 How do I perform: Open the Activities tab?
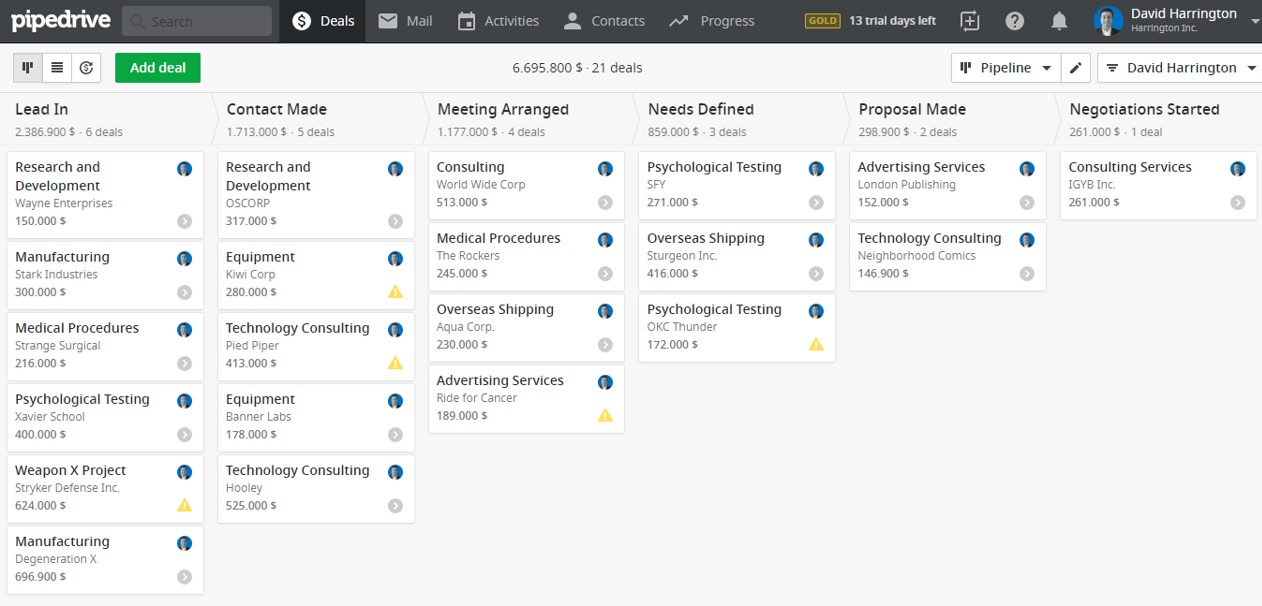[497, 21]
